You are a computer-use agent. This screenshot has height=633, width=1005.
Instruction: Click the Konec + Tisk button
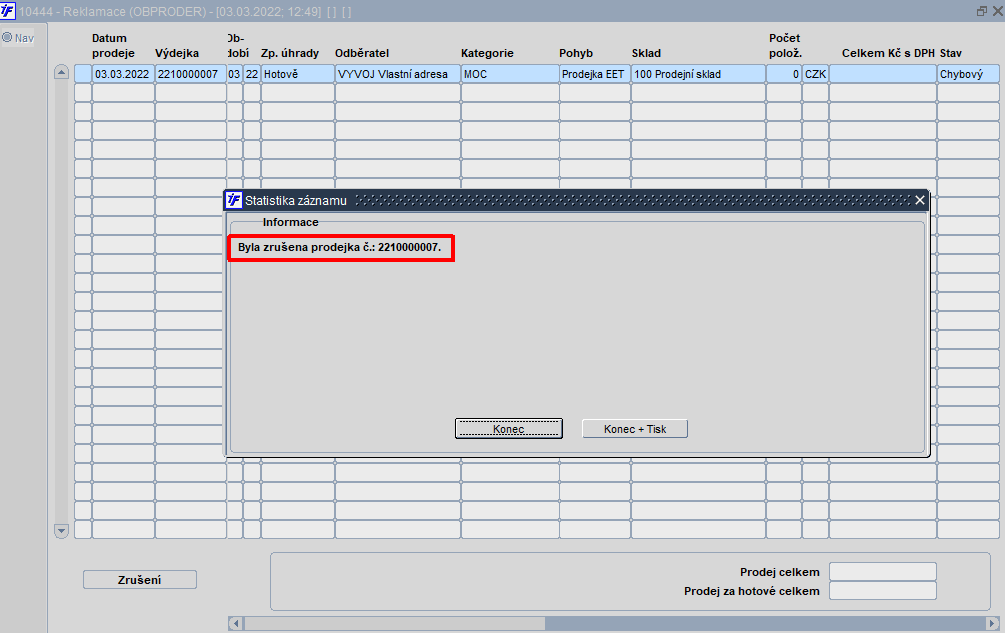click(x=635, y=429)
